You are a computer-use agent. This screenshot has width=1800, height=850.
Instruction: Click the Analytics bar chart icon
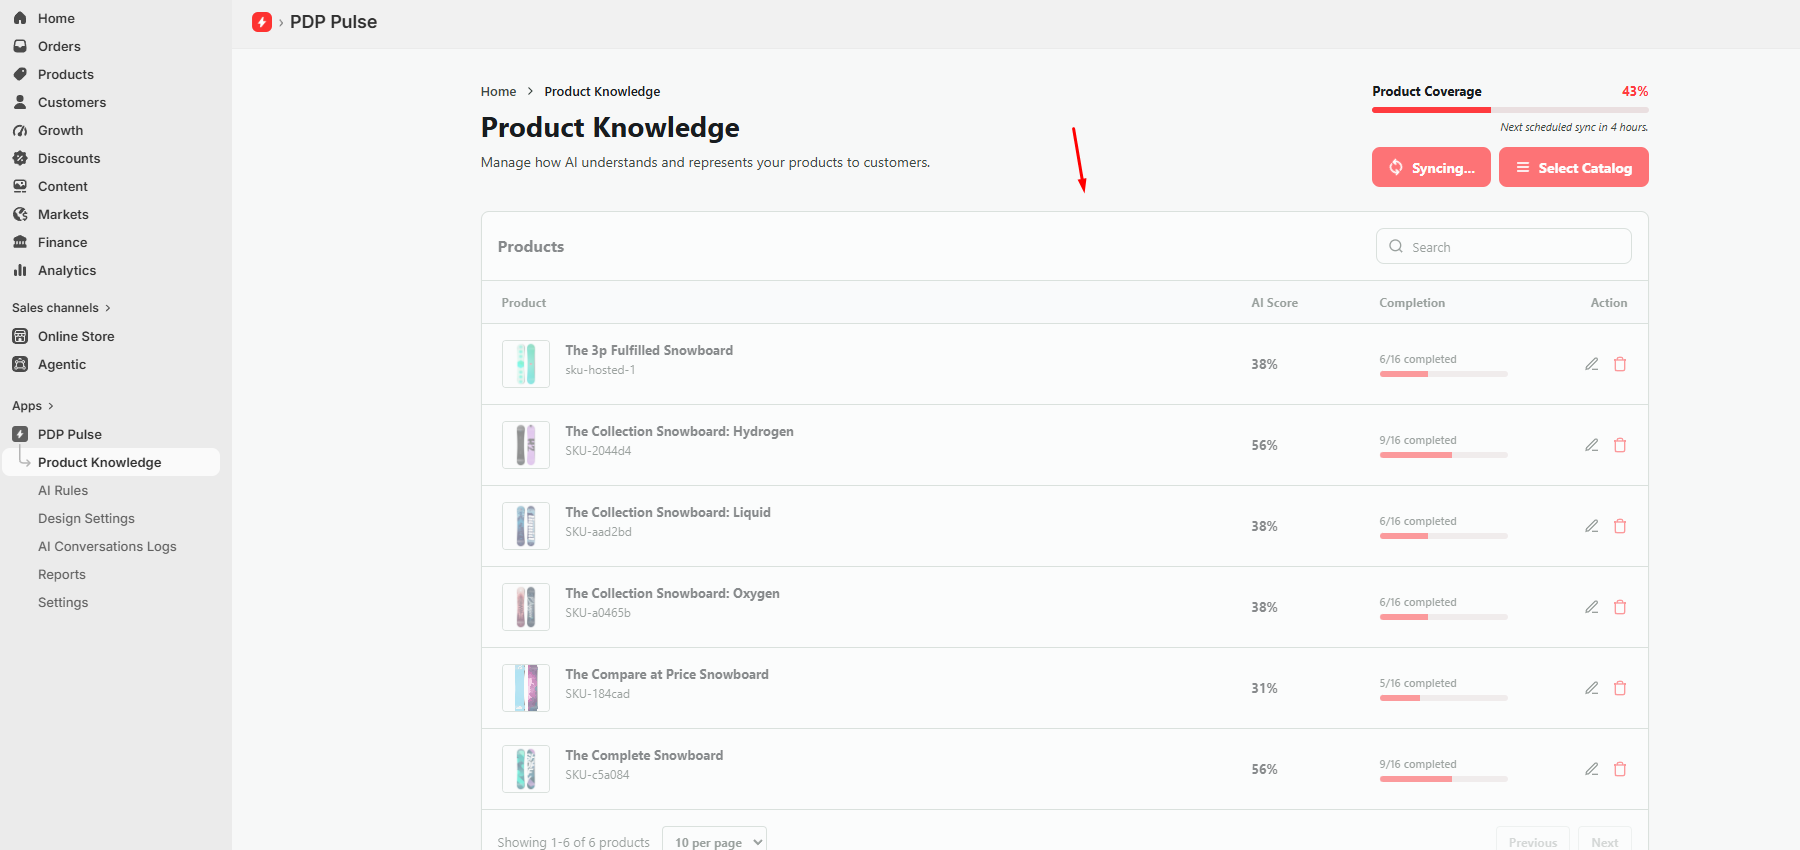[x=20, y=270]
